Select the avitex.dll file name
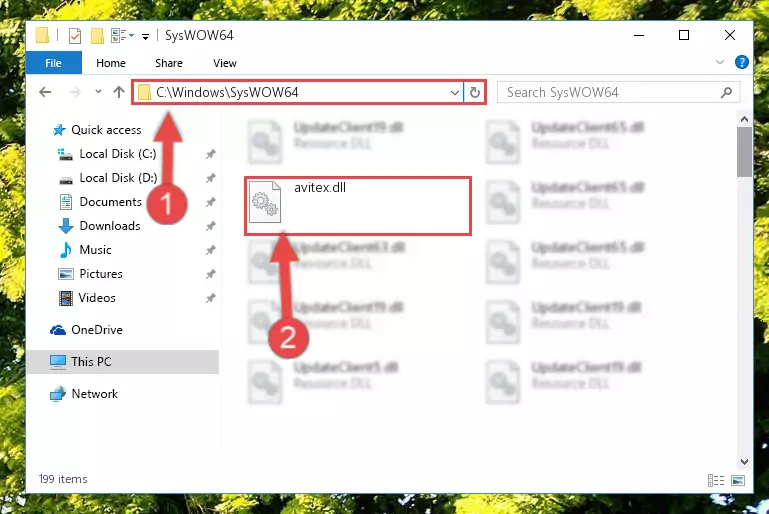 coord(320,187)
